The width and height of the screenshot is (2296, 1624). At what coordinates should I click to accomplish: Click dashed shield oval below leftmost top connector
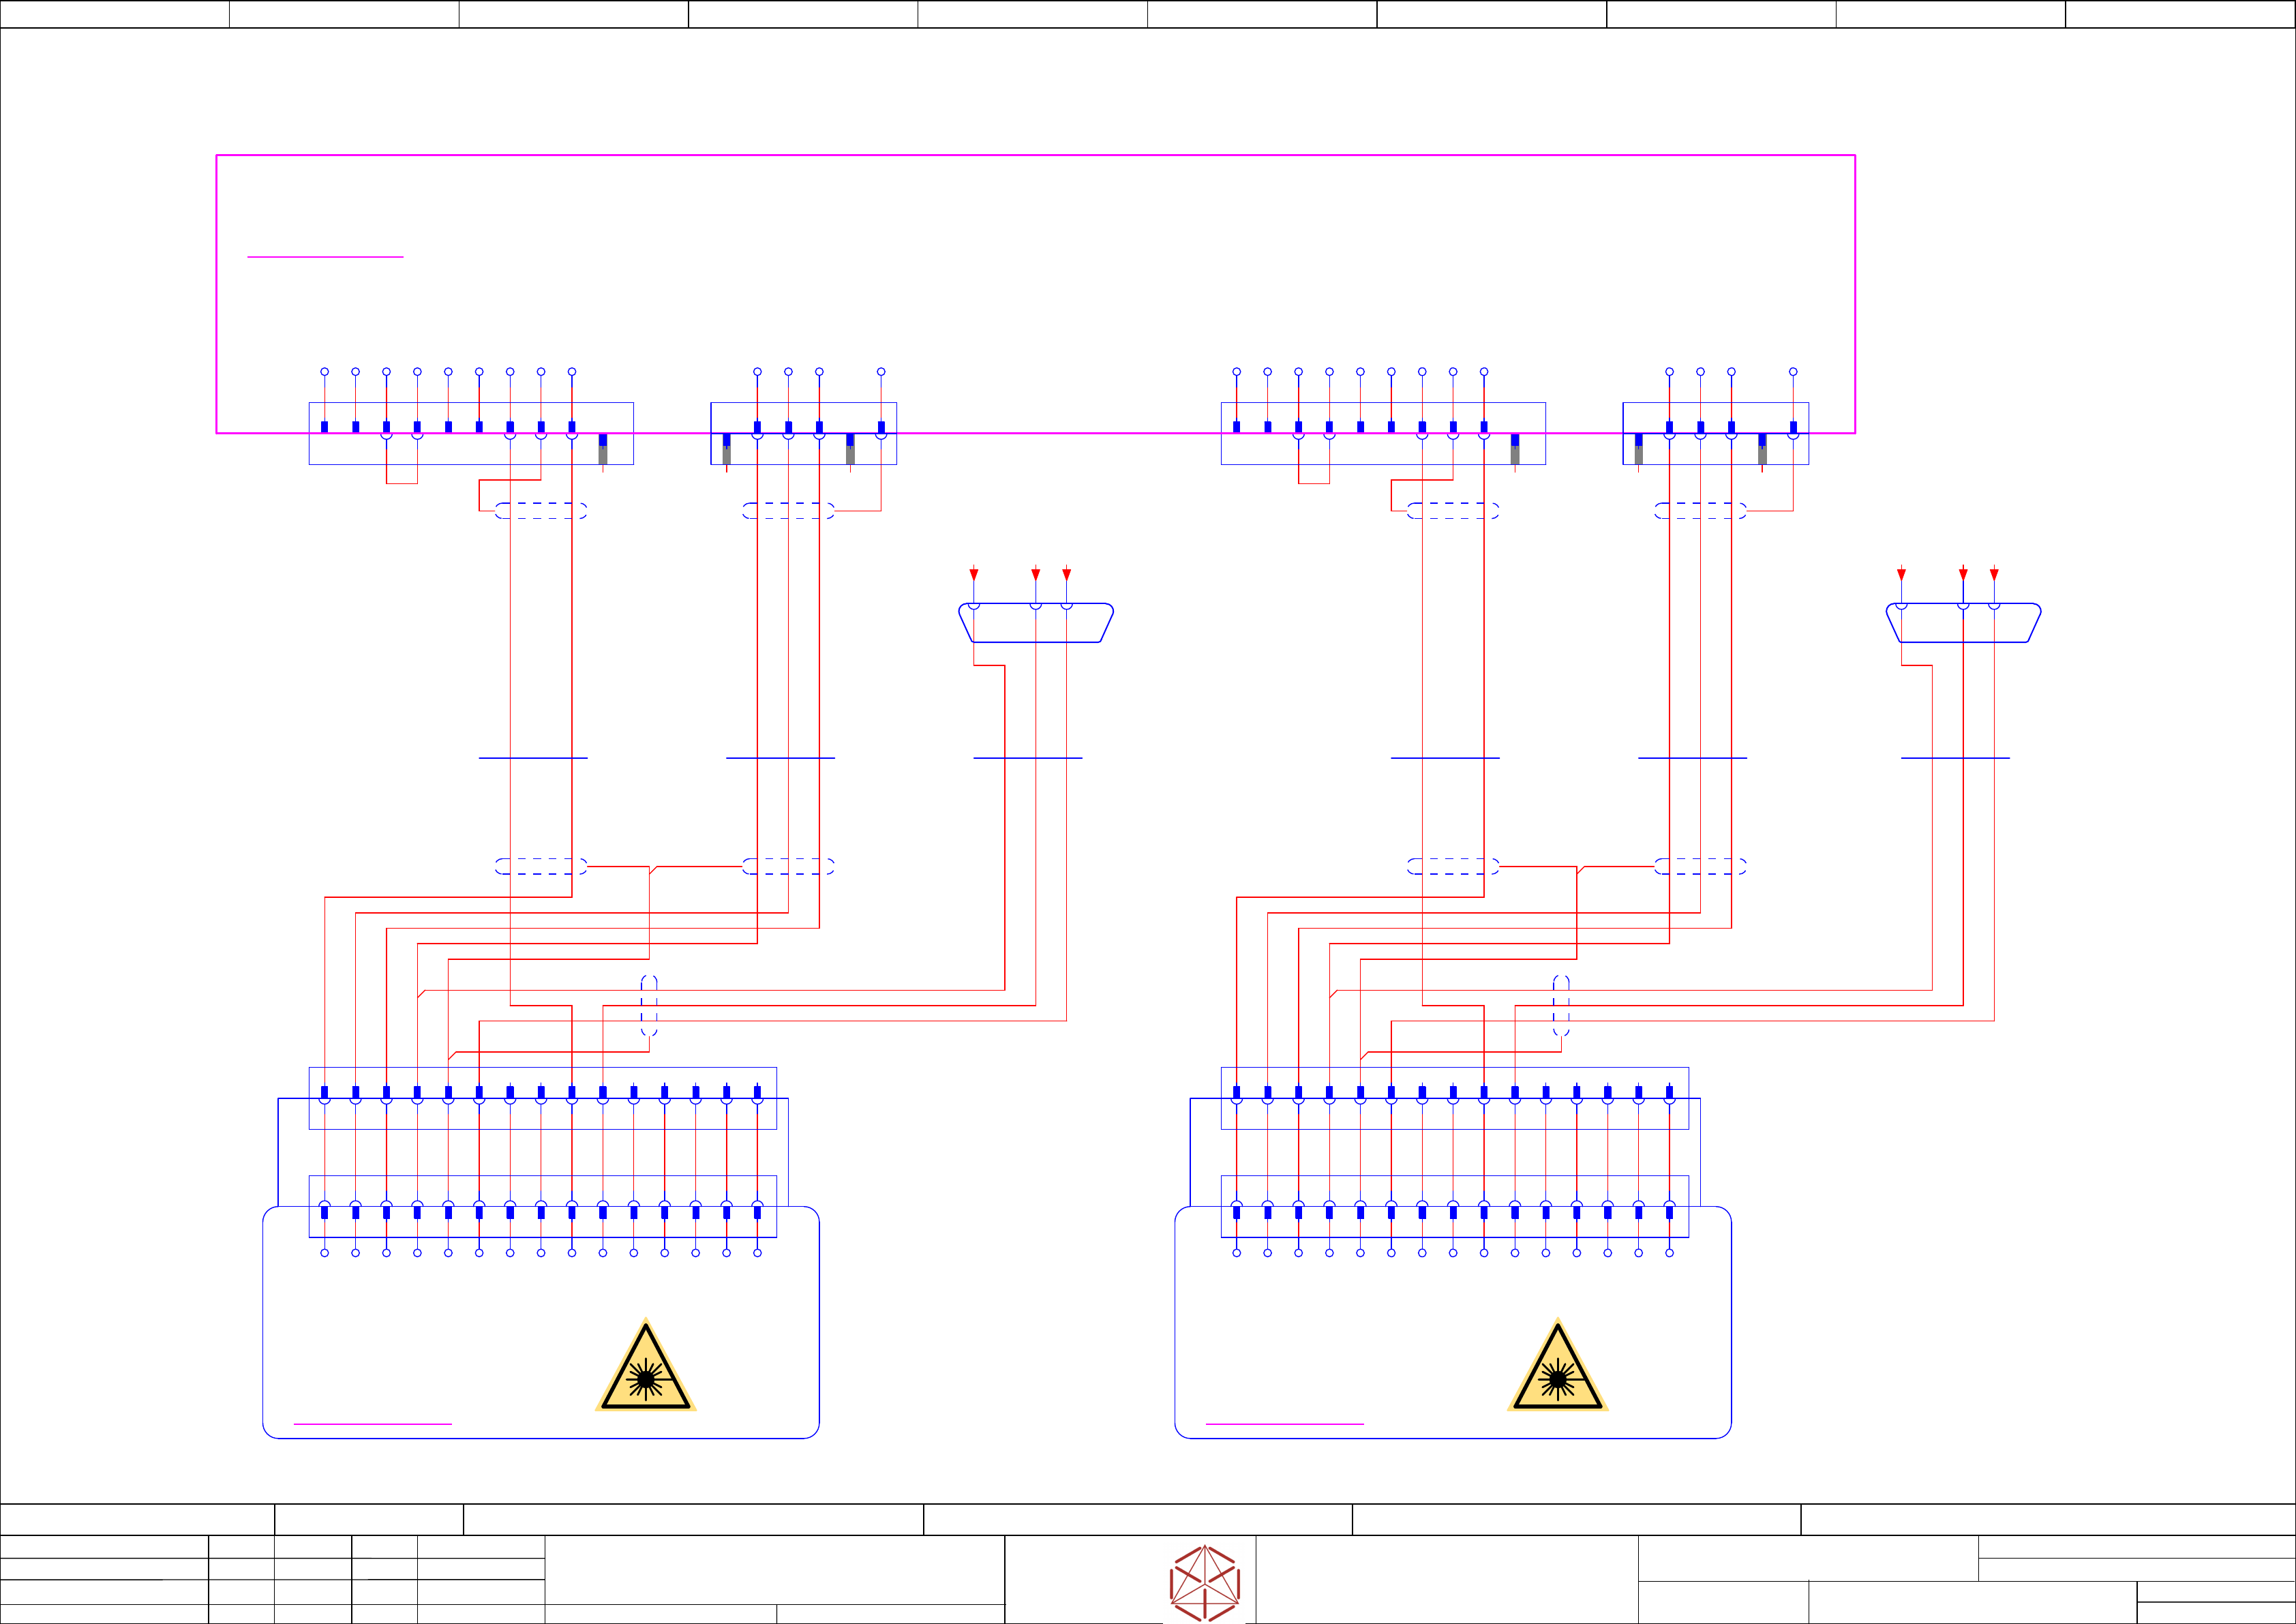pos(541,510)
